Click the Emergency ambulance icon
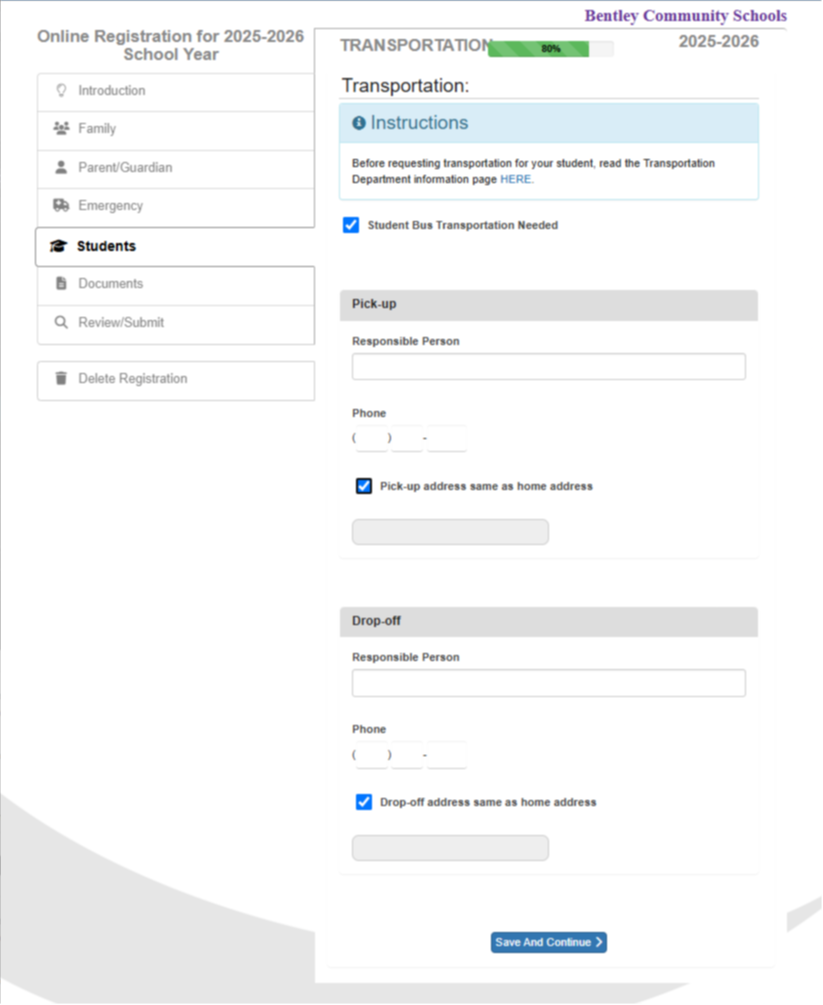823x1005 pixels. pyautogui.click(x=61, y=205)
